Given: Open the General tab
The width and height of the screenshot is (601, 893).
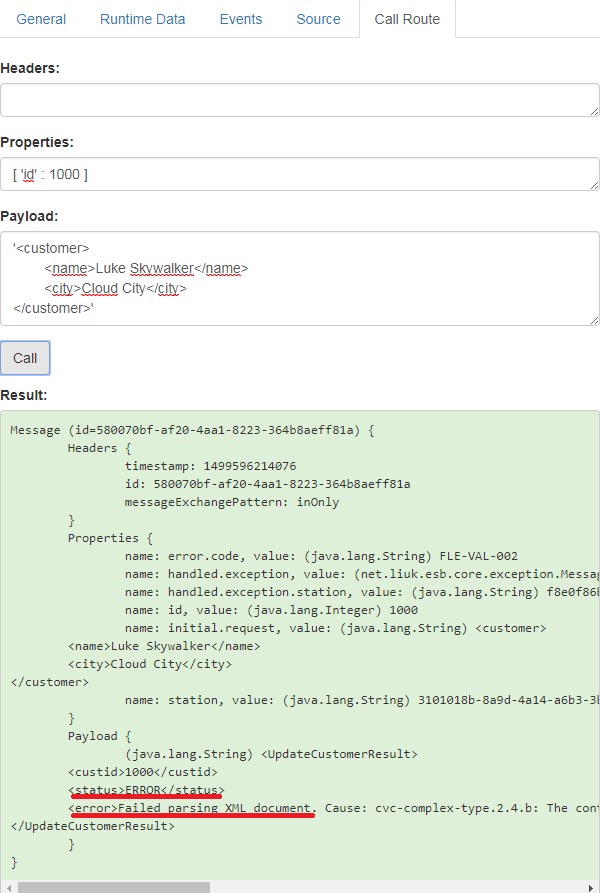Looking at the screenshot, I should [x=41, y=19].
